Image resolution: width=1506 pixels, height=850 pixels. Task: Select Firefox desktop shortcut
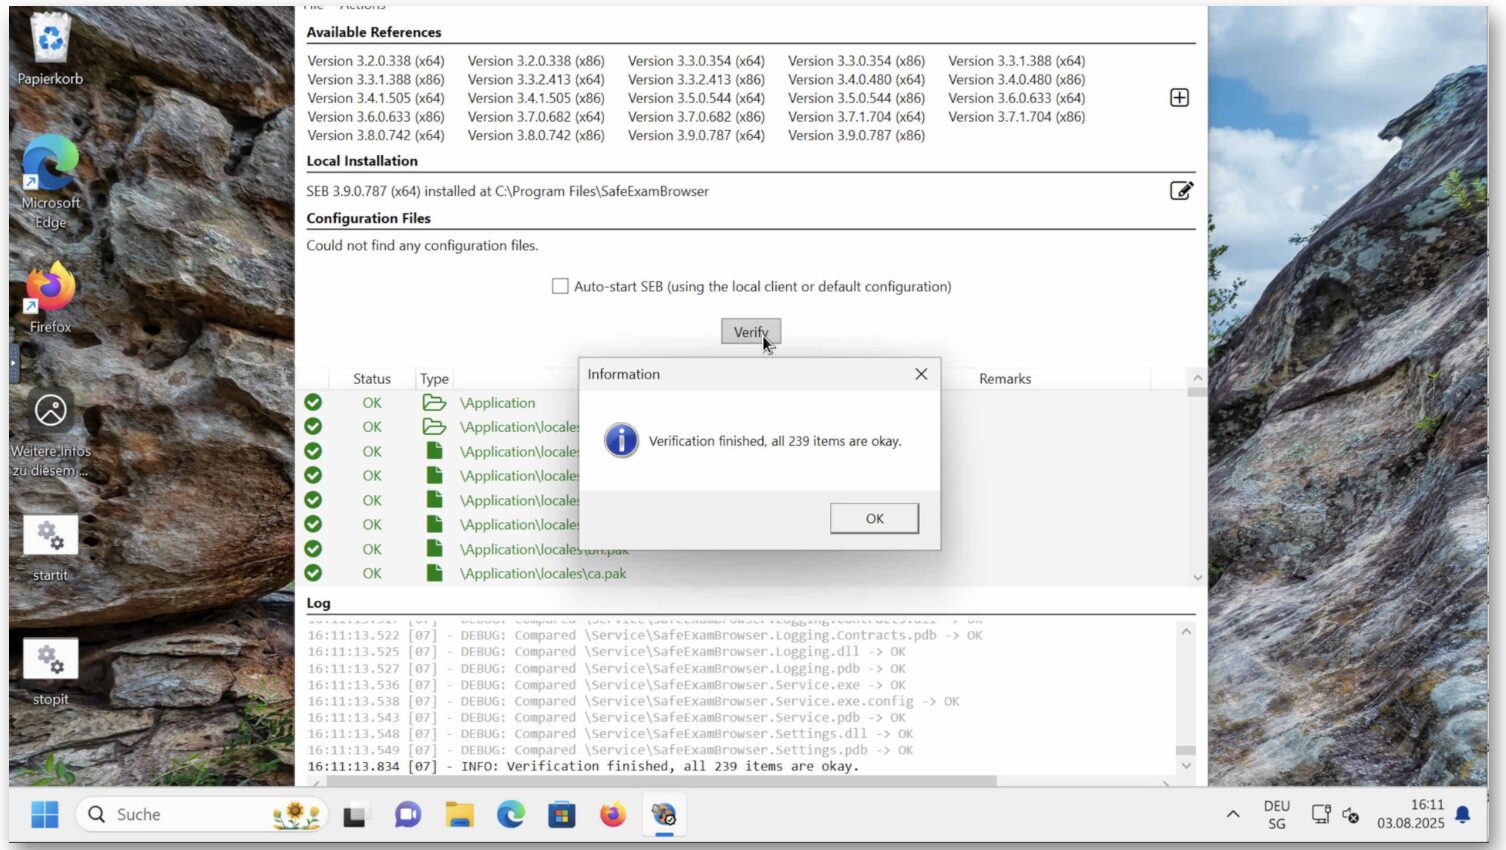click(x=50, y=298)
